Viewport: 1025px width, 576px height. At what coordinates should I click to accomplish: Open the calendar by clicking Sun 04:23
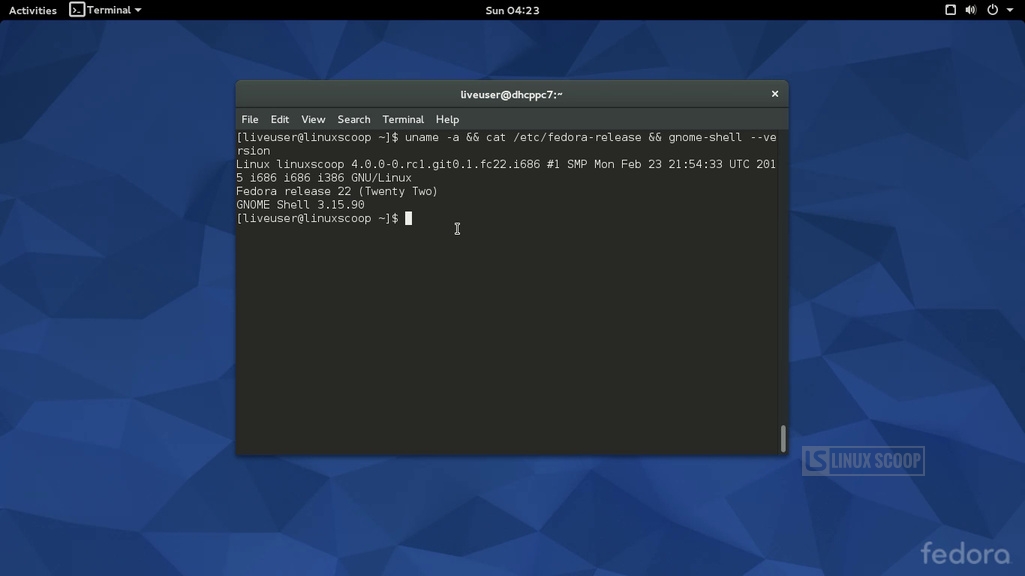[511, 9]
